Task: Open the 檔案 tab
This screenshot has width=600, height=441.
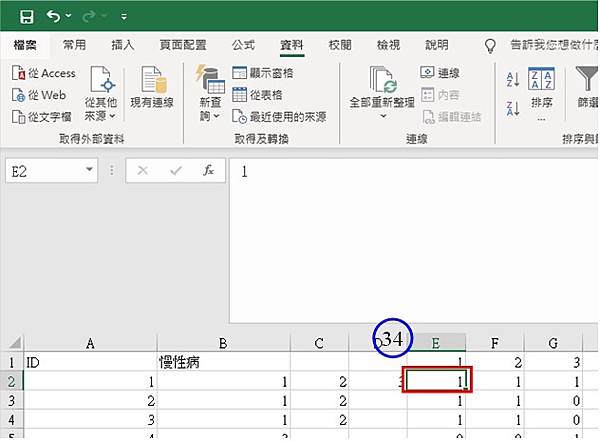Action: (x=25, y=45)
